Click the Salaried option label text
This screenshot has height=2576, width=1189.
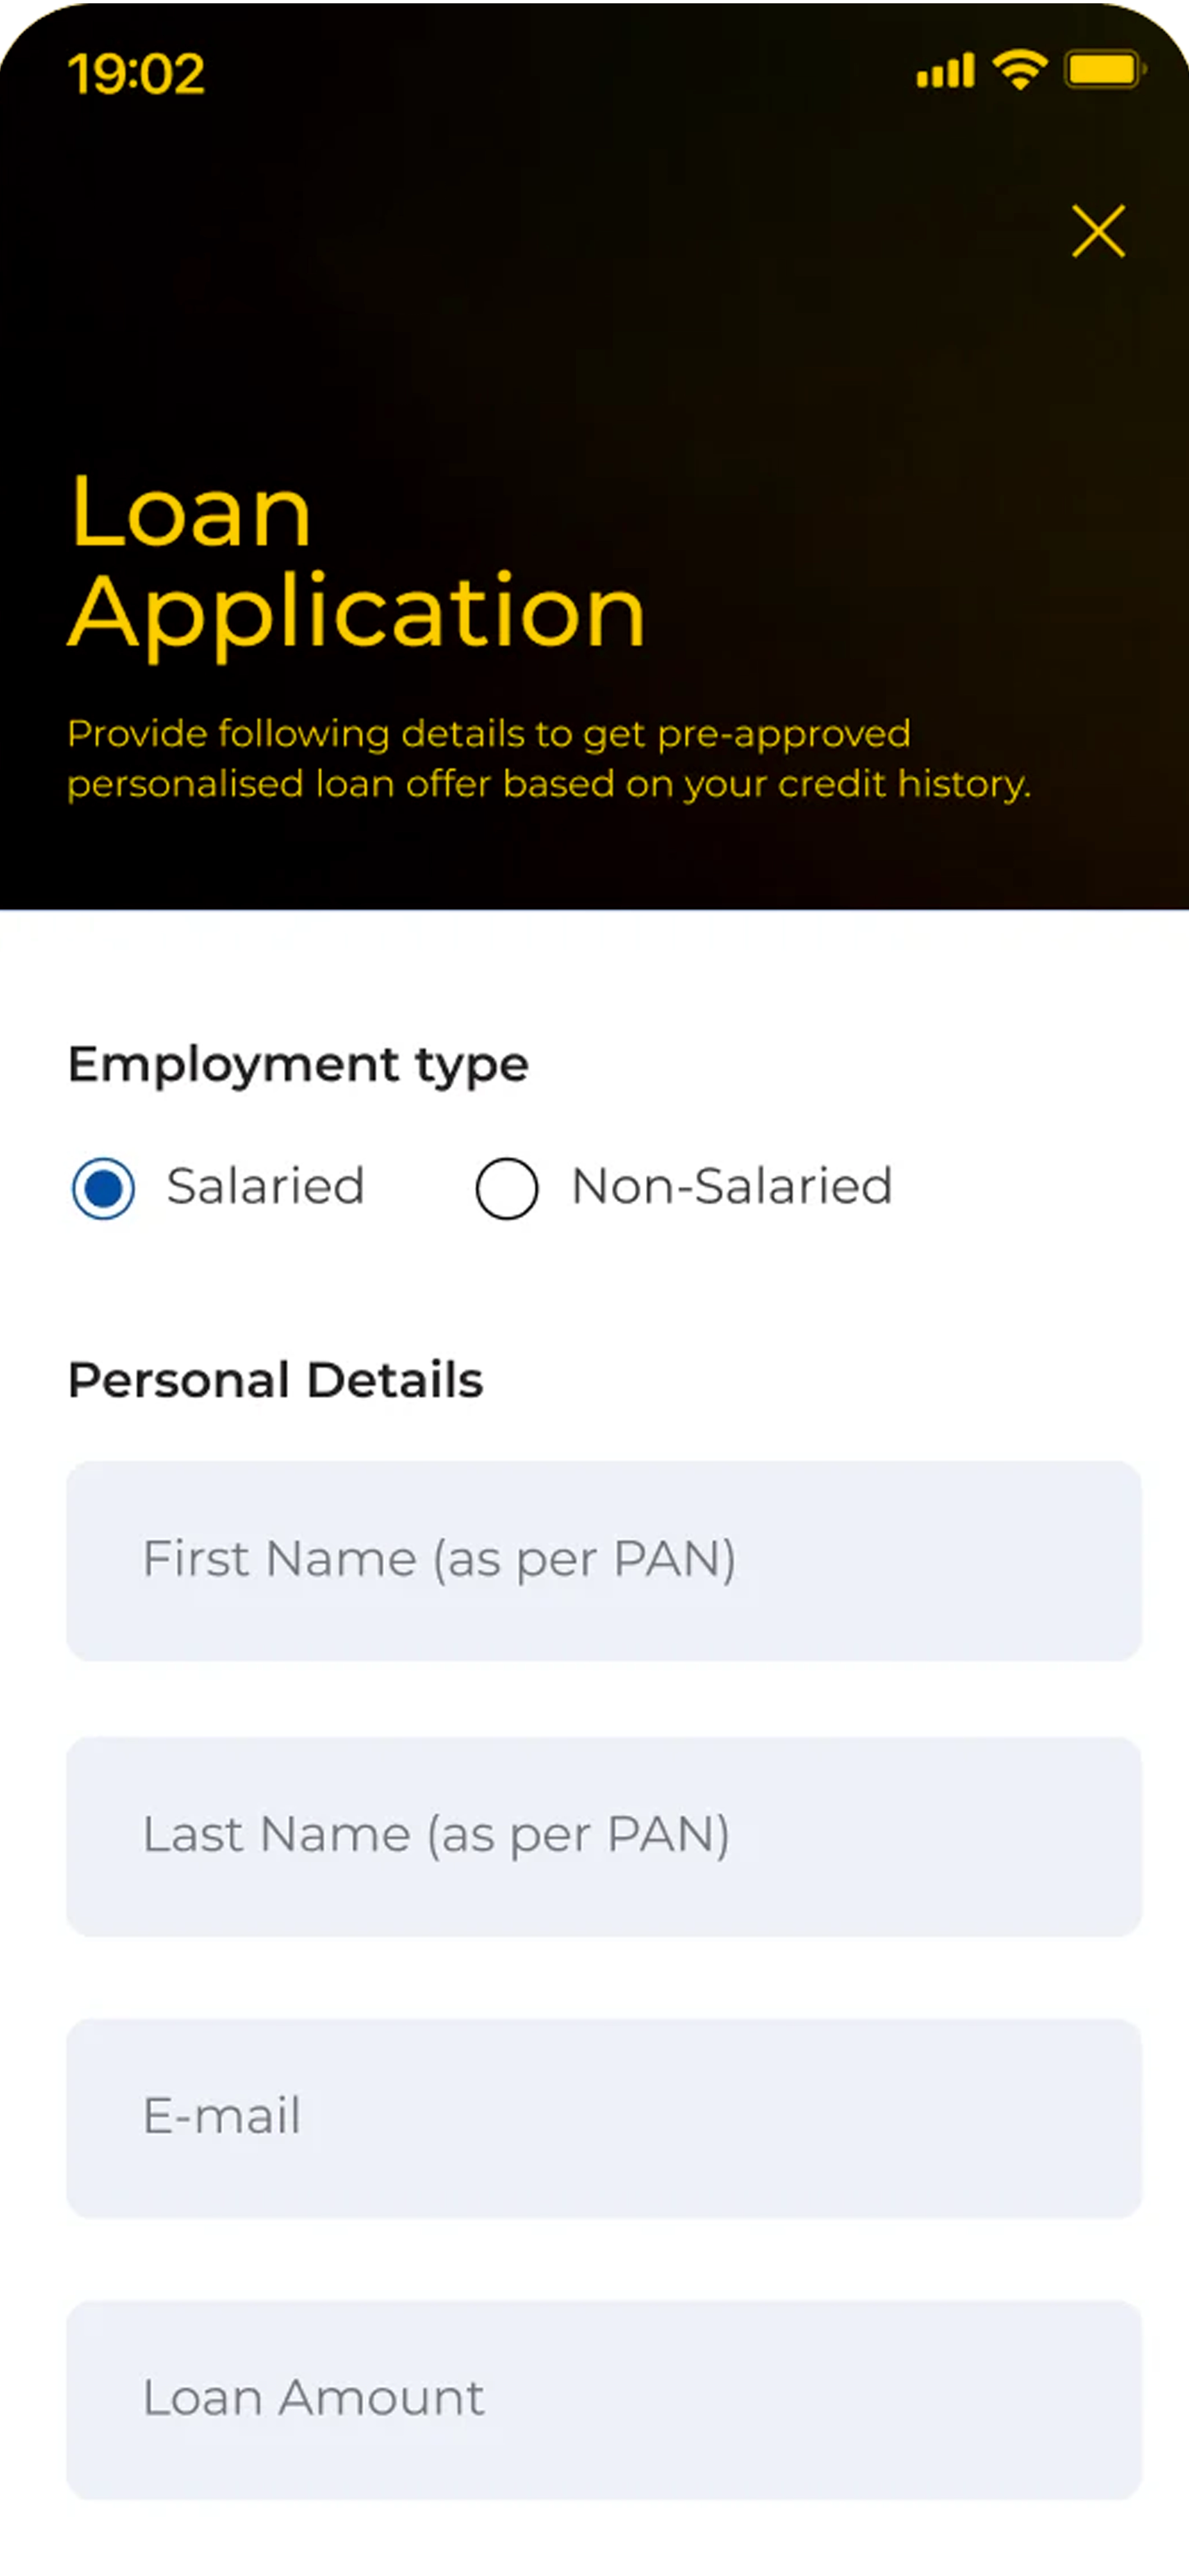(x=265, y=1187)
